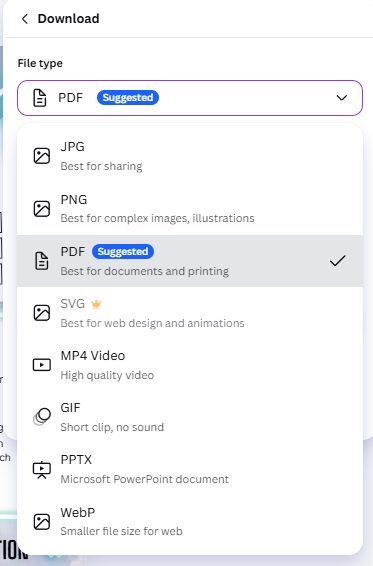
Task: Click the chevron in the File type box
Action: click(x=342, y=98)
